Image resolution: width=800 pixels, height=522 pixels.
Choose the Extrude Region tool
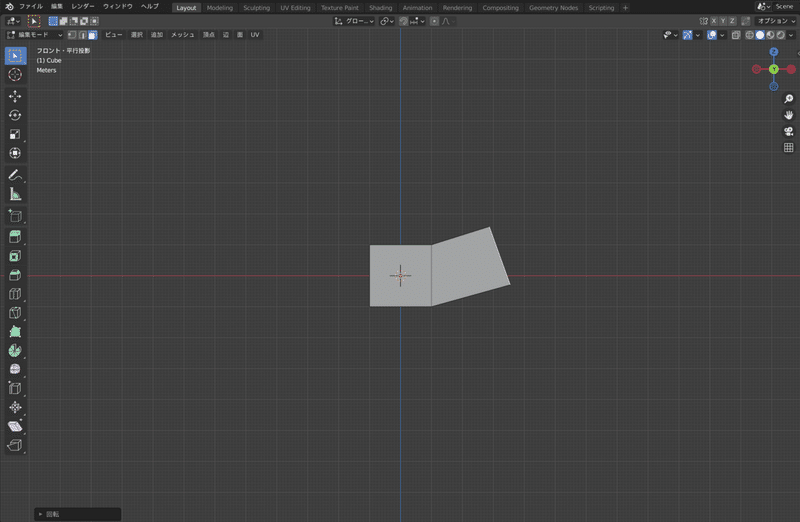[x=15, y=237]
